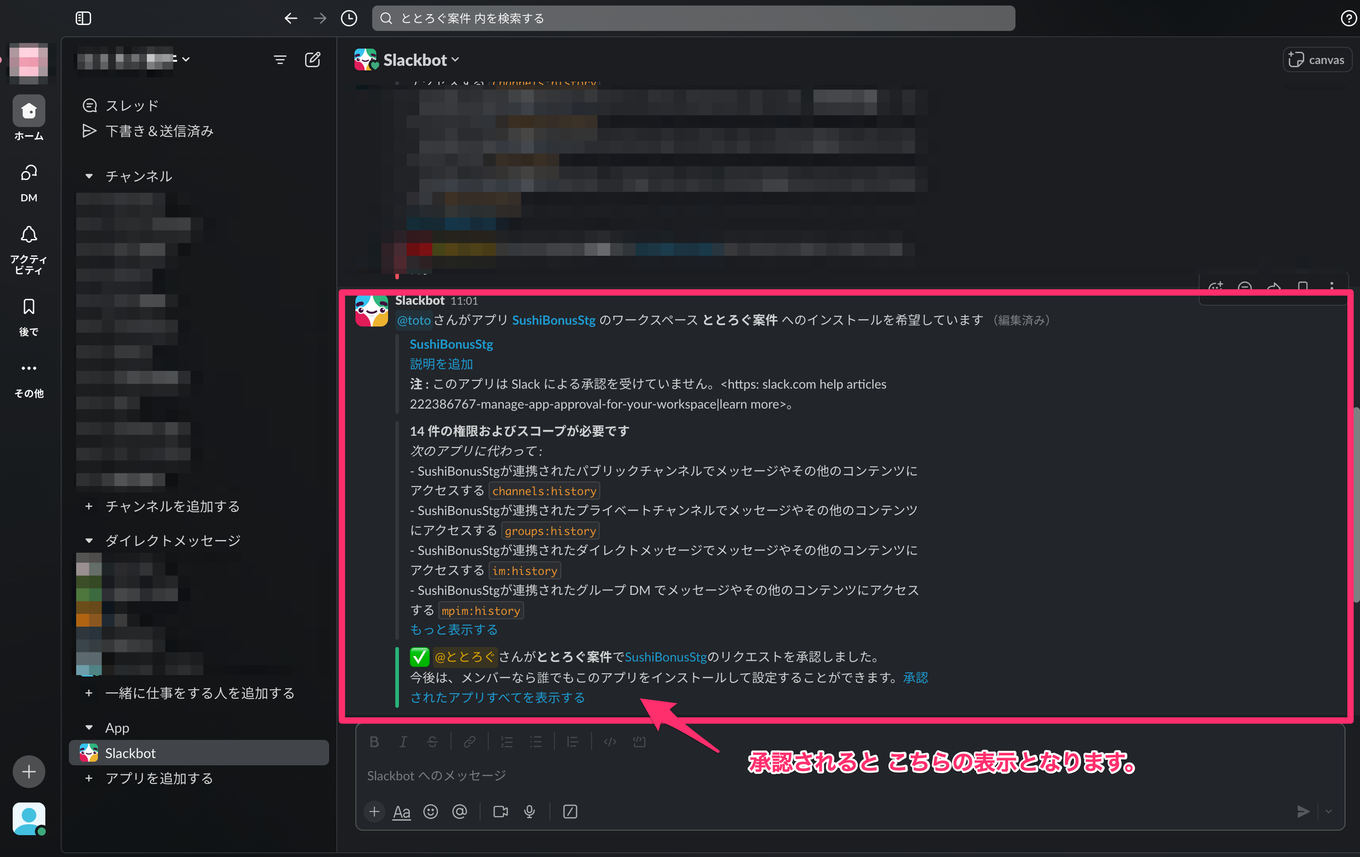Click 説明を追加 link

pos(441,364)
